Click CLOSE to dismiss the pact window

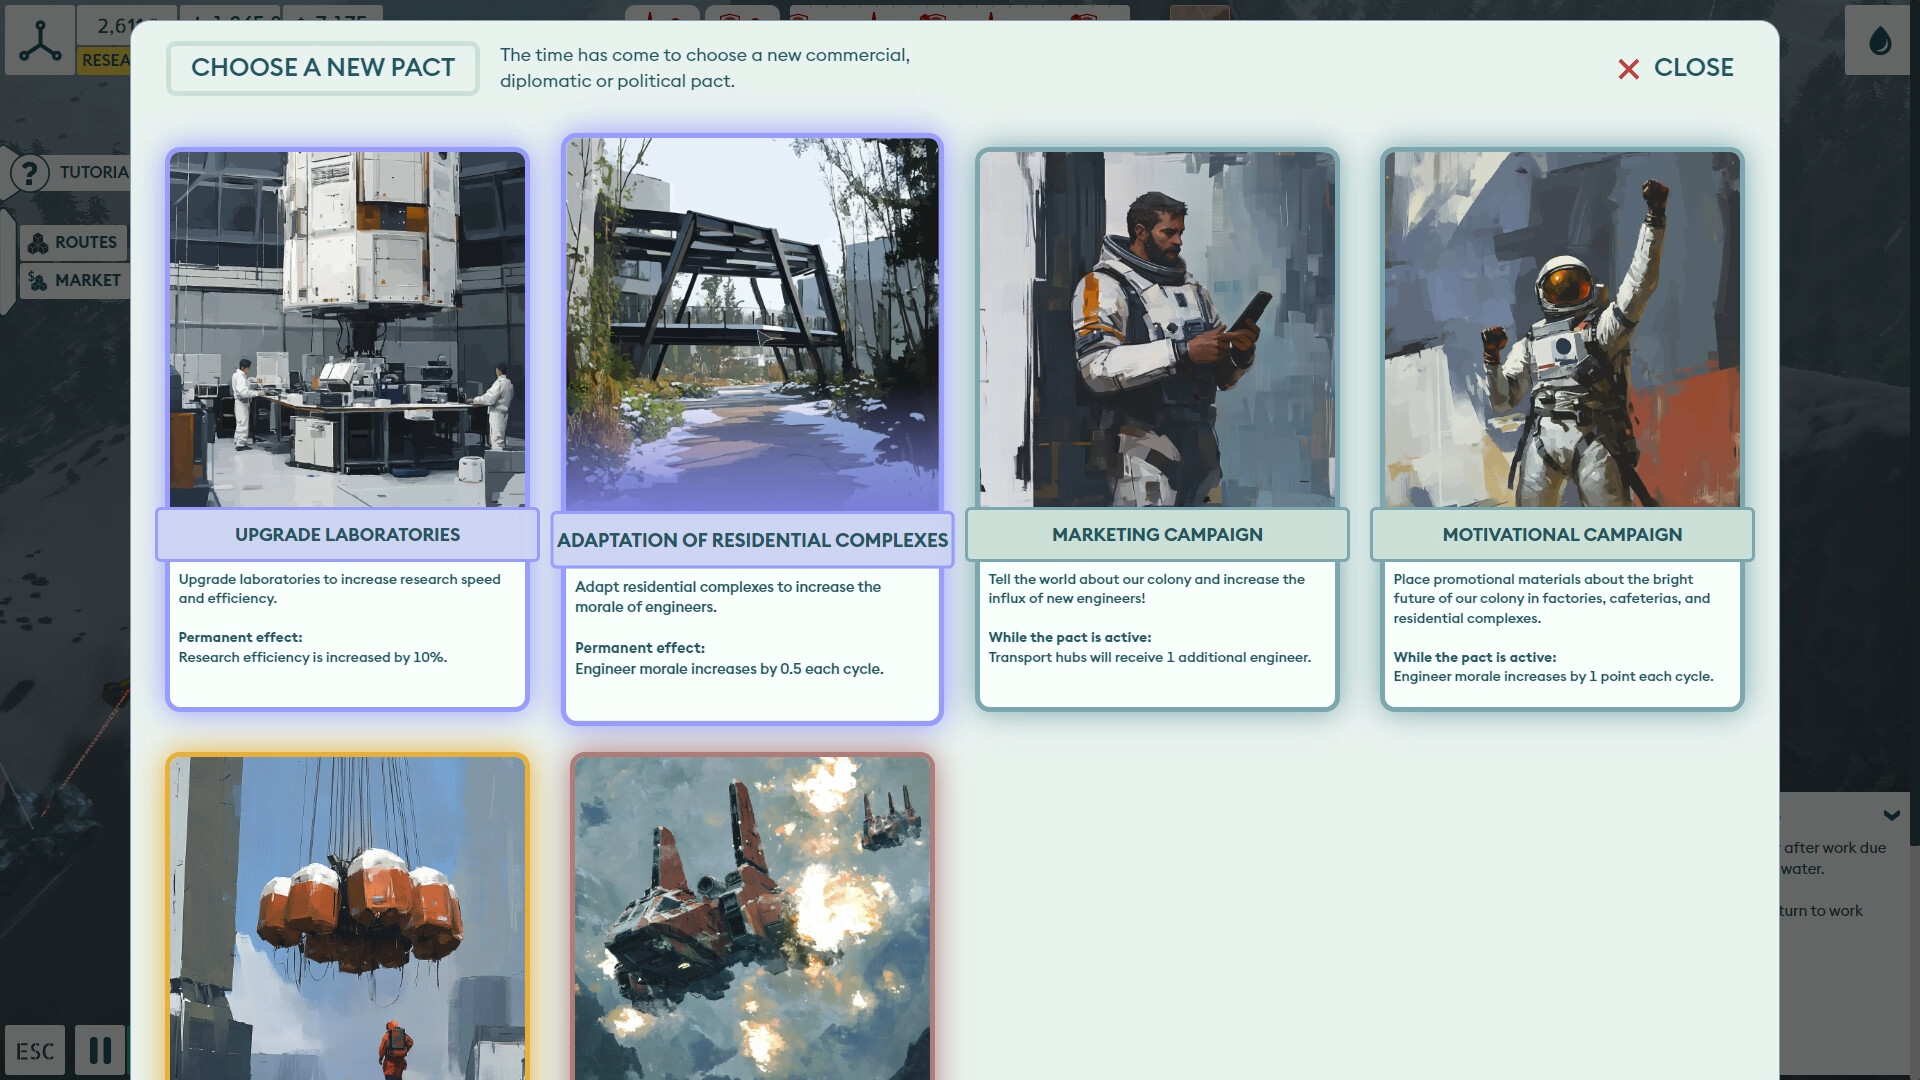click(x=1694, y=67)
